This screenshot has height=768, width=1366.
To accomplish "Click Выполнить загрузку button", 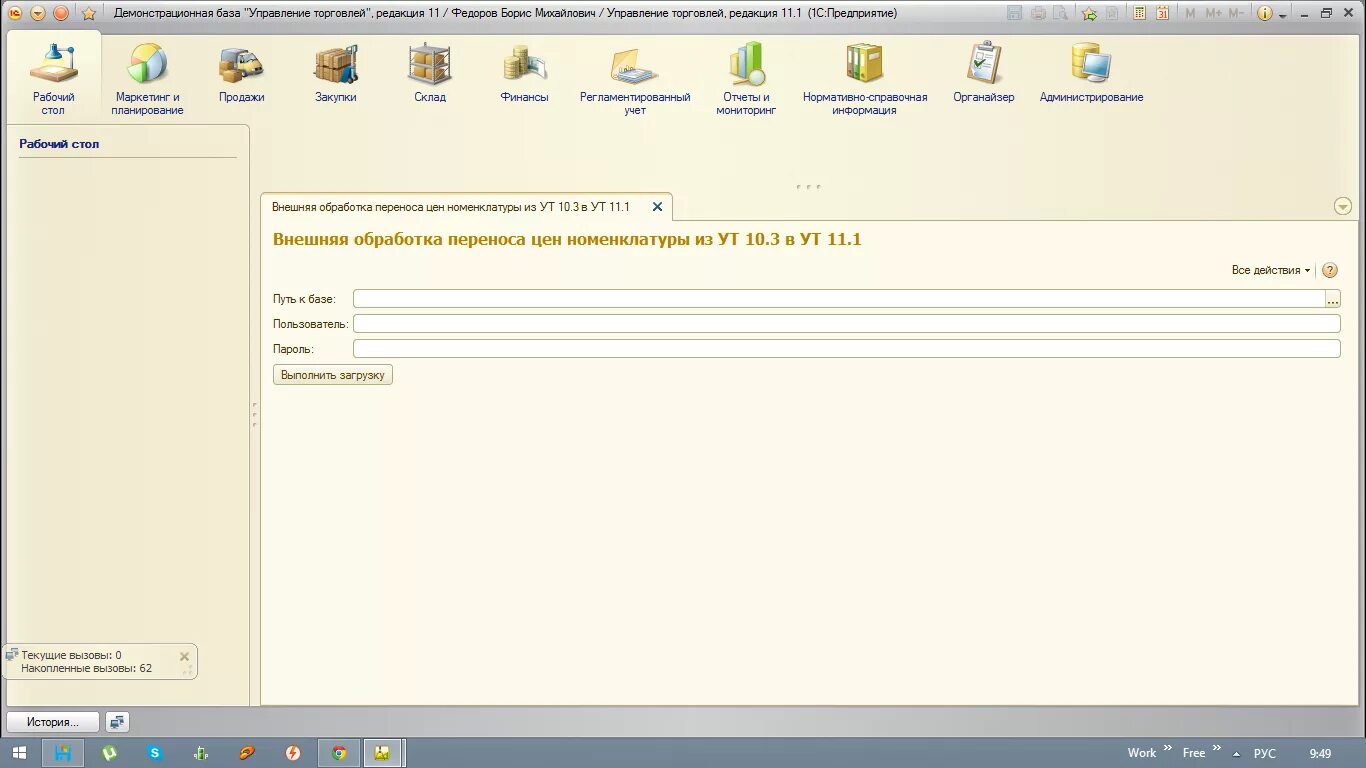I will [333, 375].
